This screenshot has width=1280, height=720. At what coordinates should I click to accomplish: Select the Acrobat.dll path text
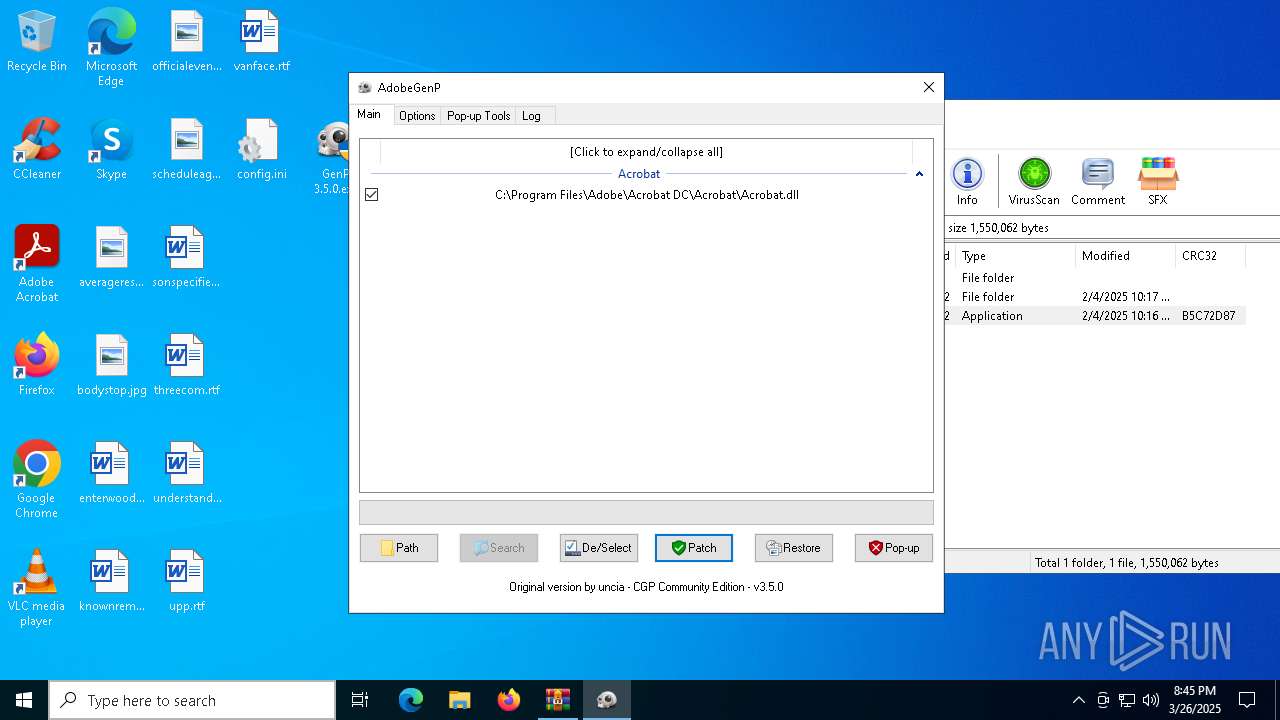coord(647,195)
